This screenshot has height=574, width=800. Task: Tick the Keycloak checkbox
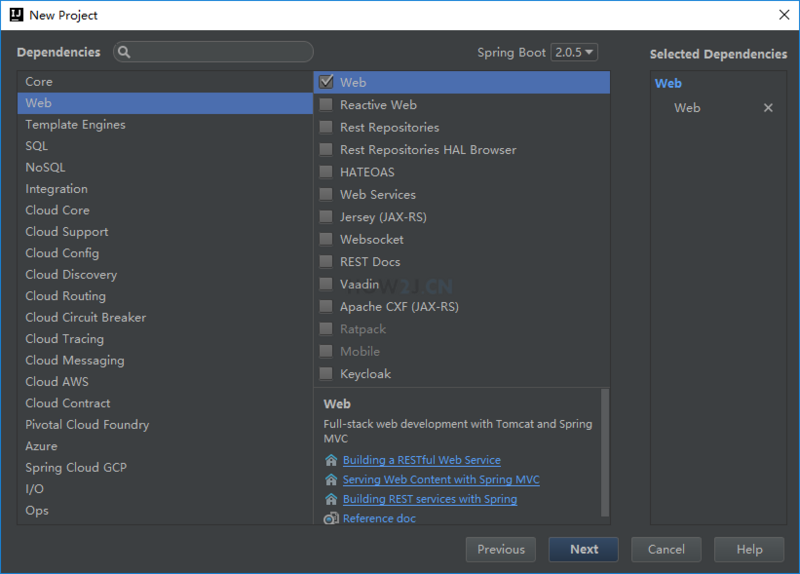(x=326, y=374)
